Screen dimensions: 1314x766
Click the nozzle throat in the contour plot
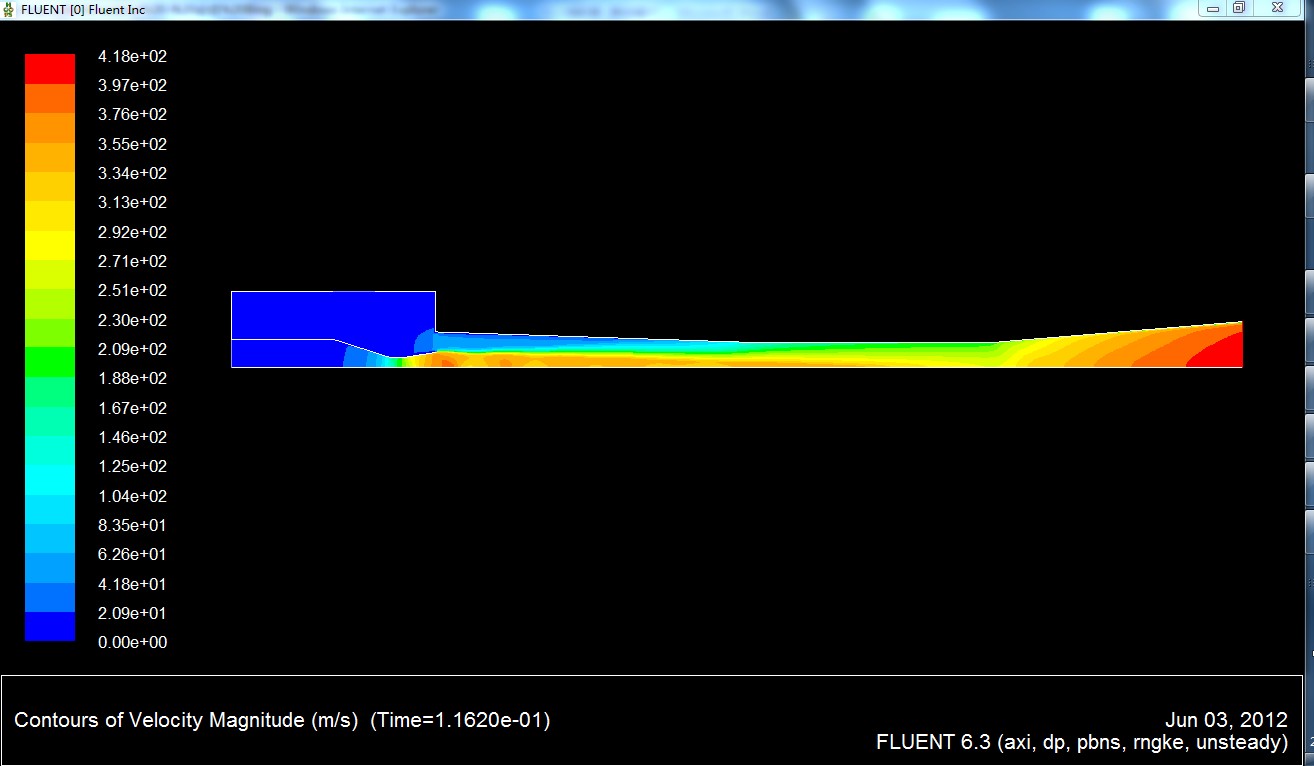coord(395,361)
